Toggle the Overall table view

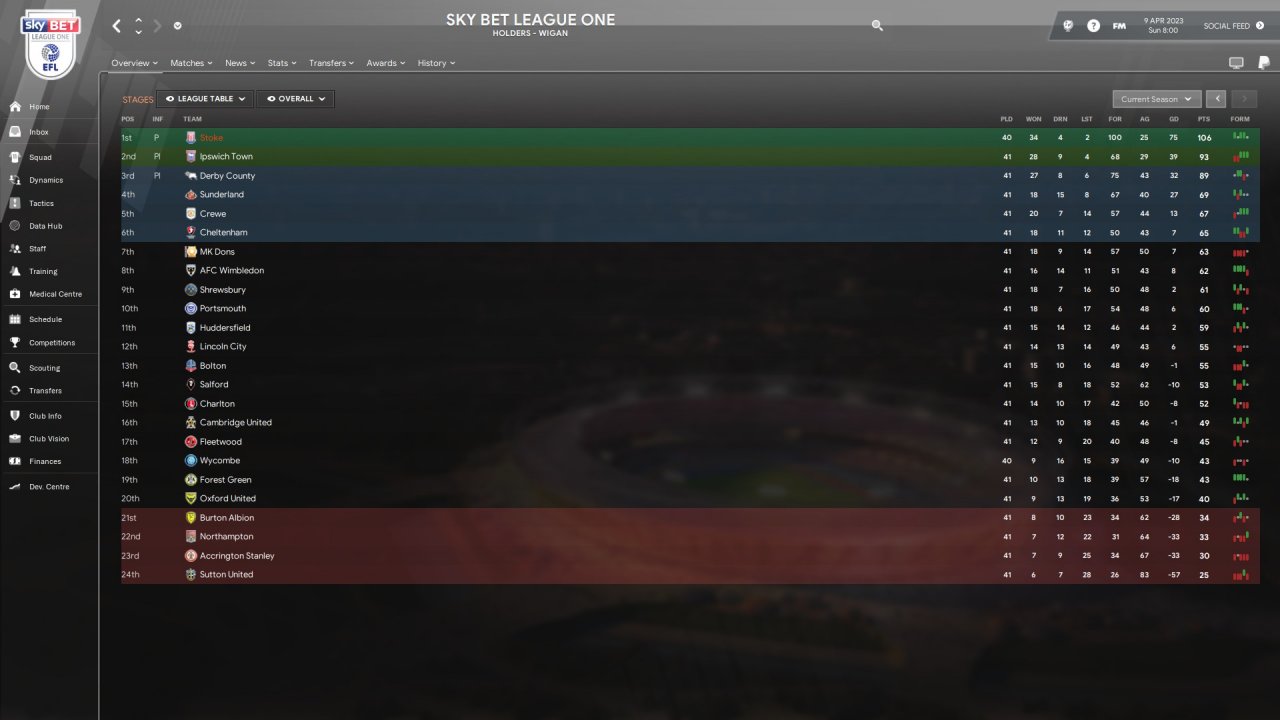pyautogui.click(x=295, y=99)
